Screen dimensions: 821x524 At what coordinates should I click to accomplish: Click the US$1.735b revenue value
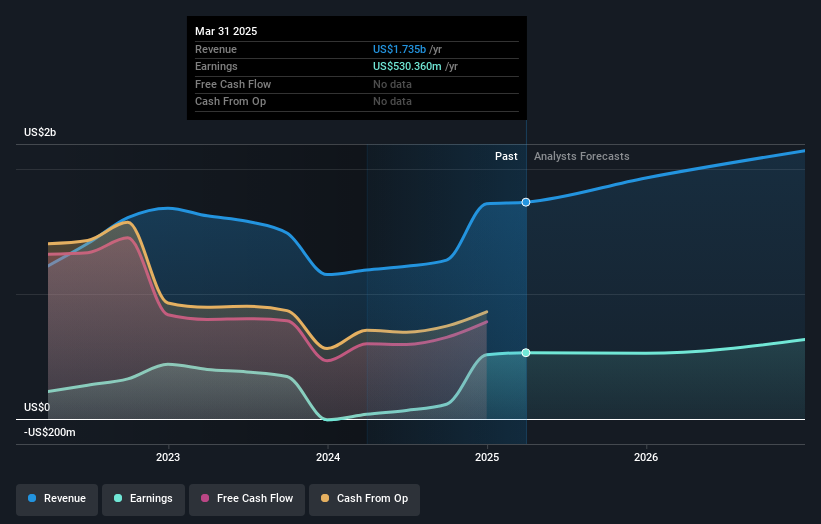point(400,49)
